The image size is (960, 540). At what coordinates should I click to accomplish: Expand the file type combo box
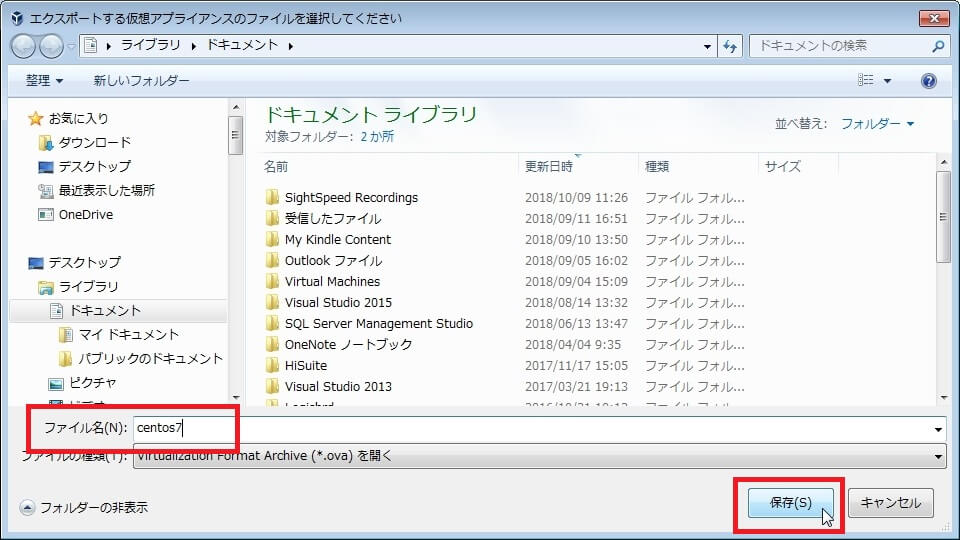click(x=937, y=456)
